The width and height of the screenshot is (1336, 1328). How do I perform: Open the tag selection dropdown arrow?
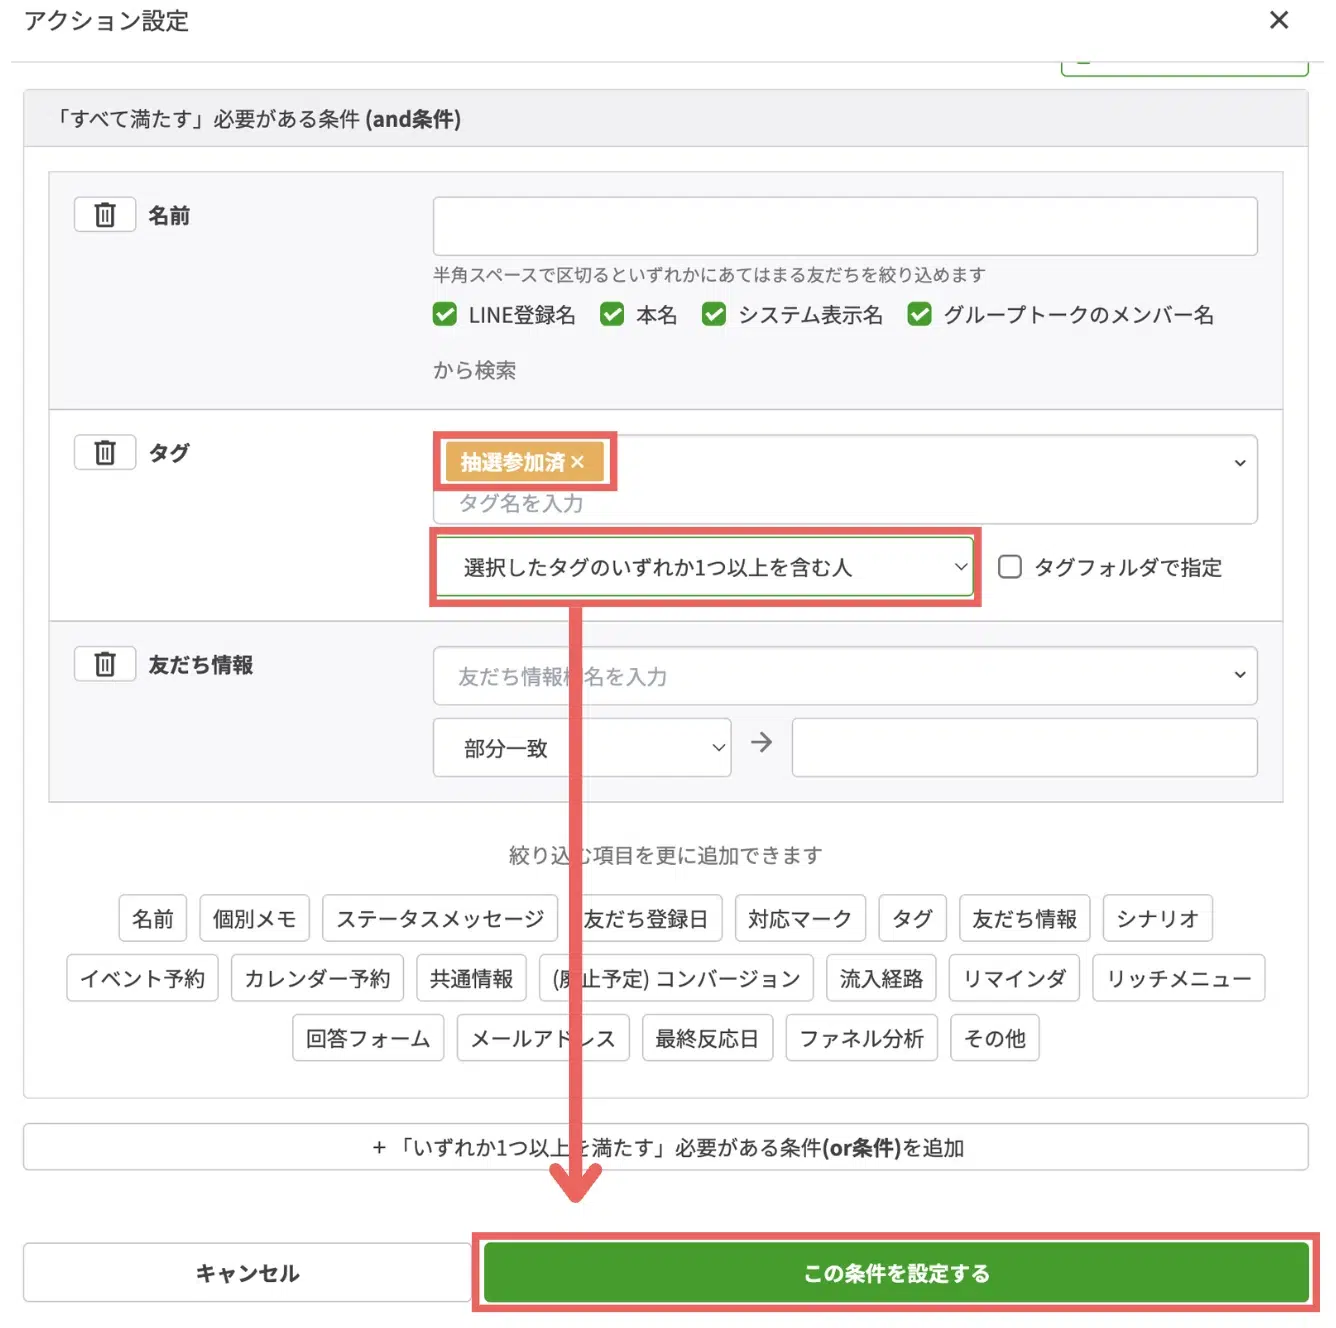click(1240, 463)
